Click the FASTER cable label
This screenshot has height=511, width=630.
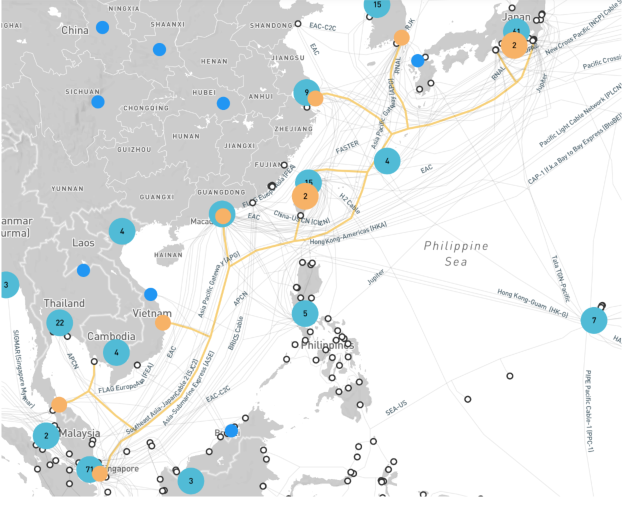347,147
